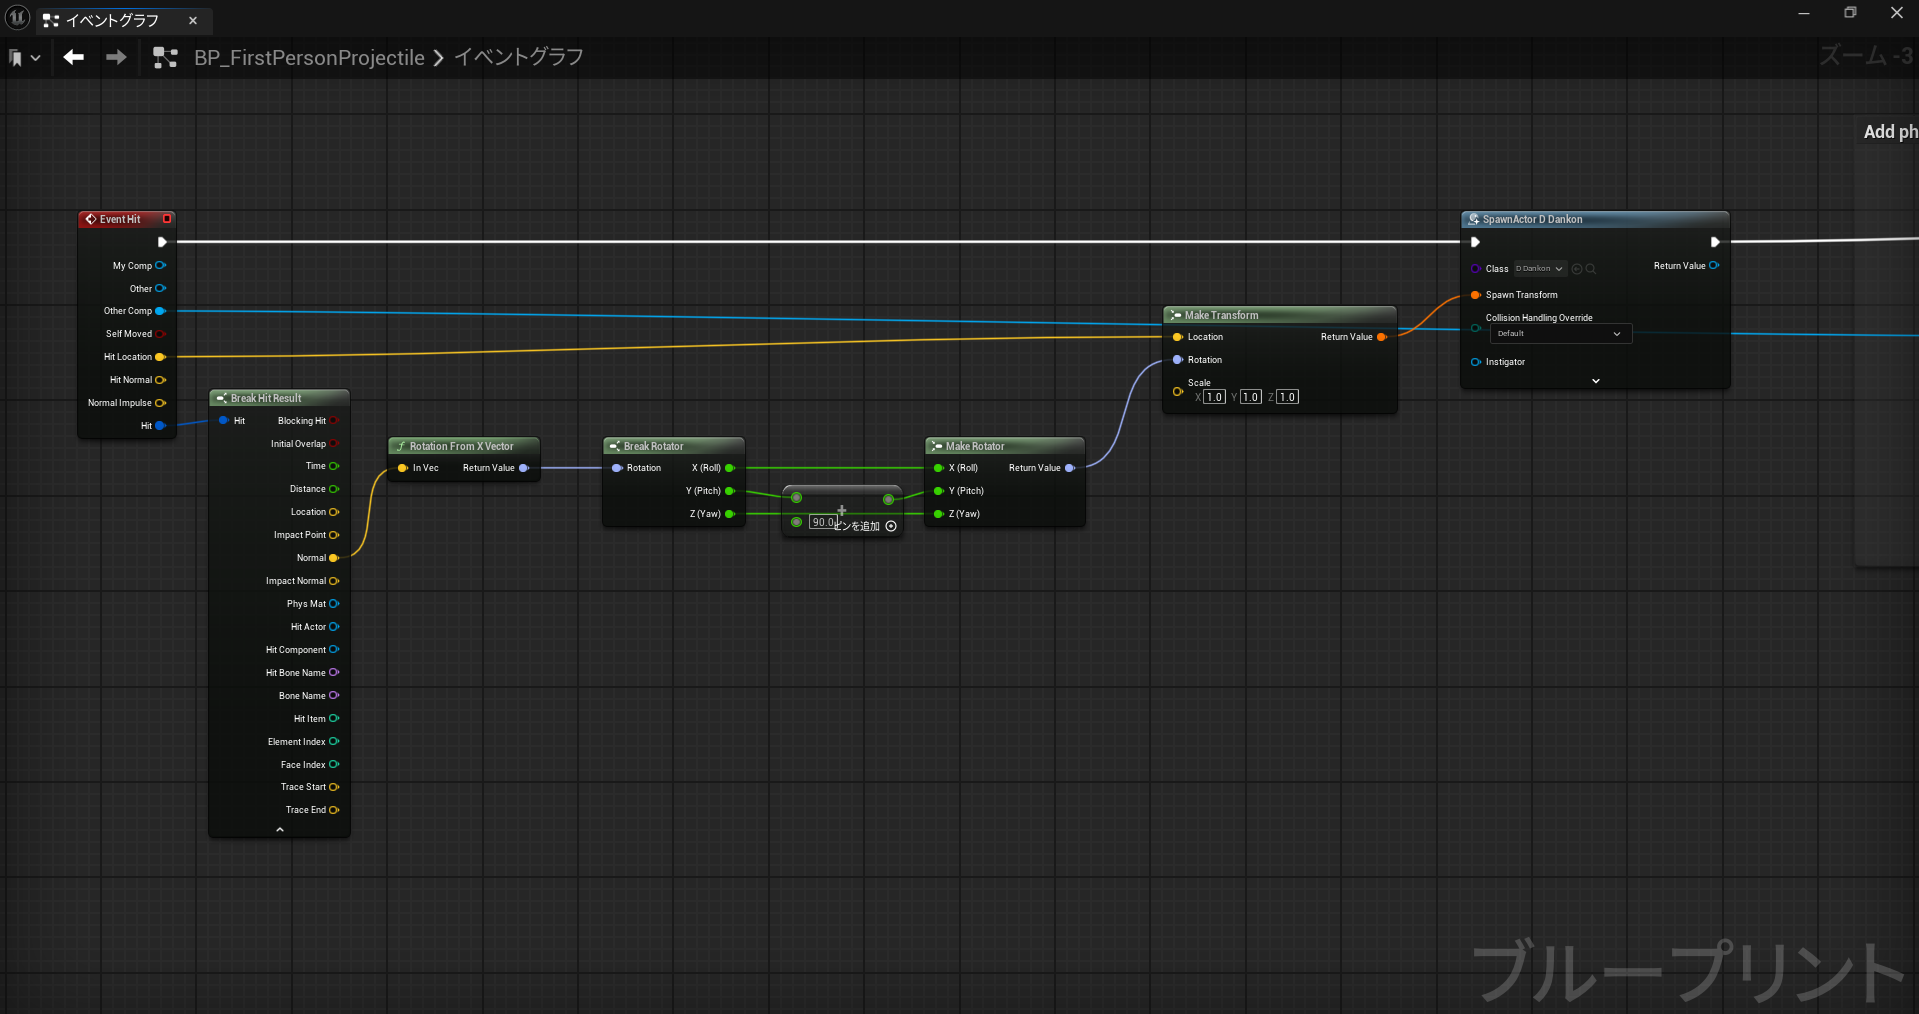This screenshot has width=1919, height=1014.
Task: Open the Collision Handling Override dropdown
Action: 1560,334
